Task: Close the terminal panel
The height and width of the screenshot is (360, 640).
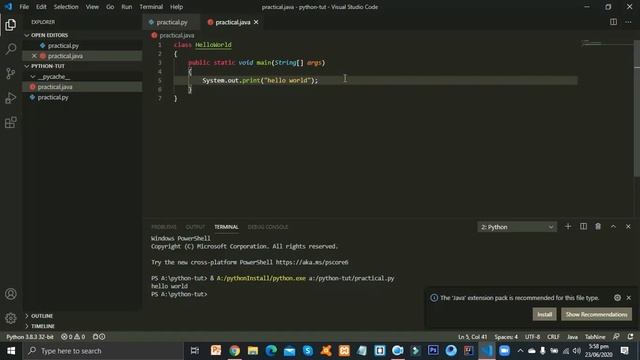Action: 628,227
